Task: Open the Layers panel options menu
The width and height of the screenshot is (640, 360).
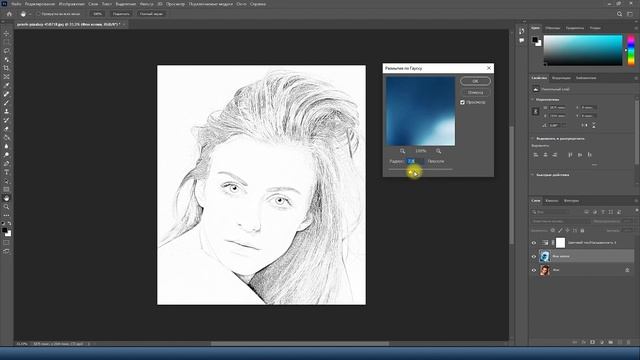Action: pyautogui.click(x=636, y=201)
